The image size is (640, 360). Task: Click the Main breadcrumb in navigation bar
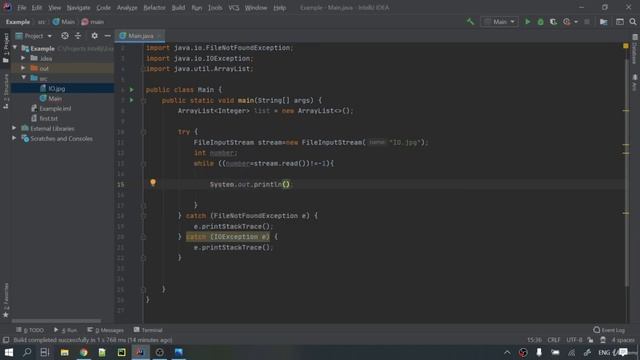coord(64,22)
